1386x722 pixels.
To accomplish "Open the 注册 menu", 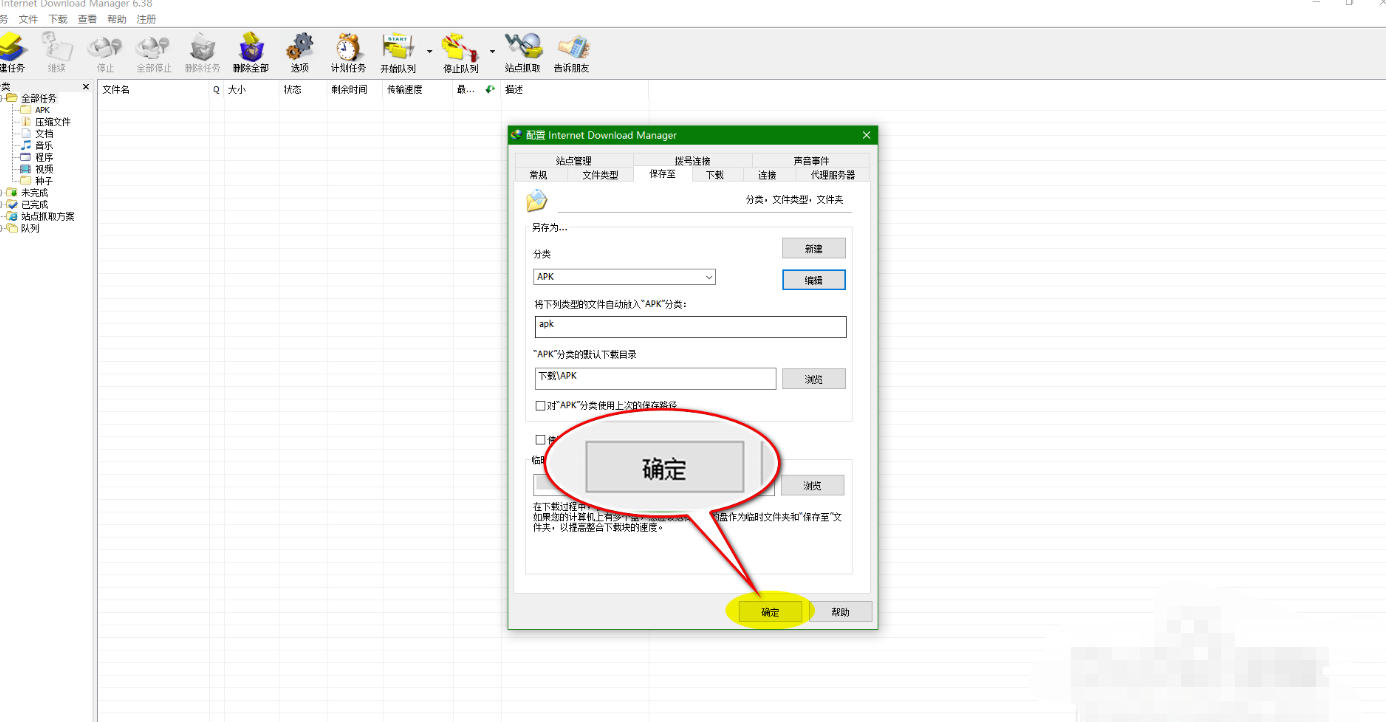I will click(146, 19).
